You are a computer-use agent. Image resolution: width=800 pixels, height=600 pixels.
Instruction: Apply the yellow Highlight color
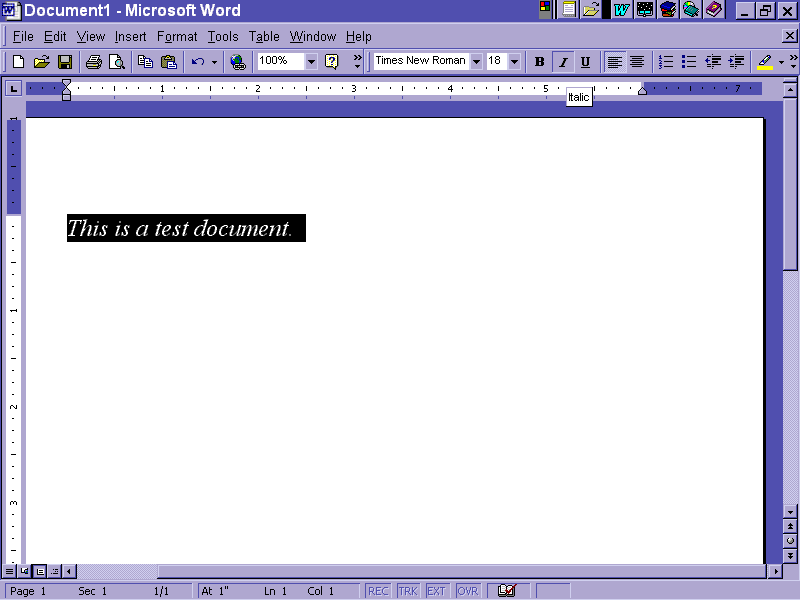[765, 62]
